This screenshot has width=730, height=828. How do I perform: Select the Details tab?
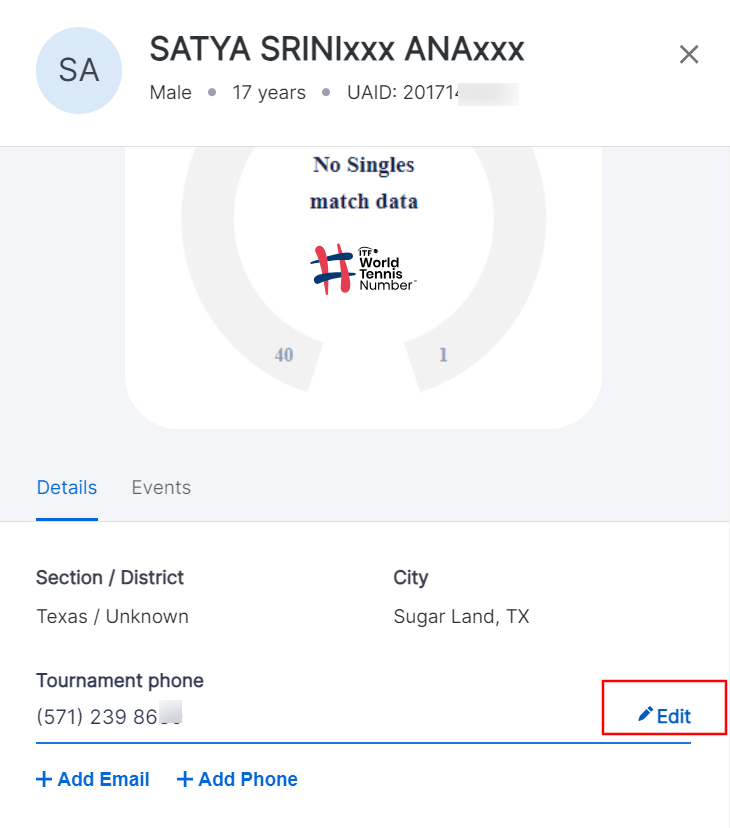pos(67,487)
